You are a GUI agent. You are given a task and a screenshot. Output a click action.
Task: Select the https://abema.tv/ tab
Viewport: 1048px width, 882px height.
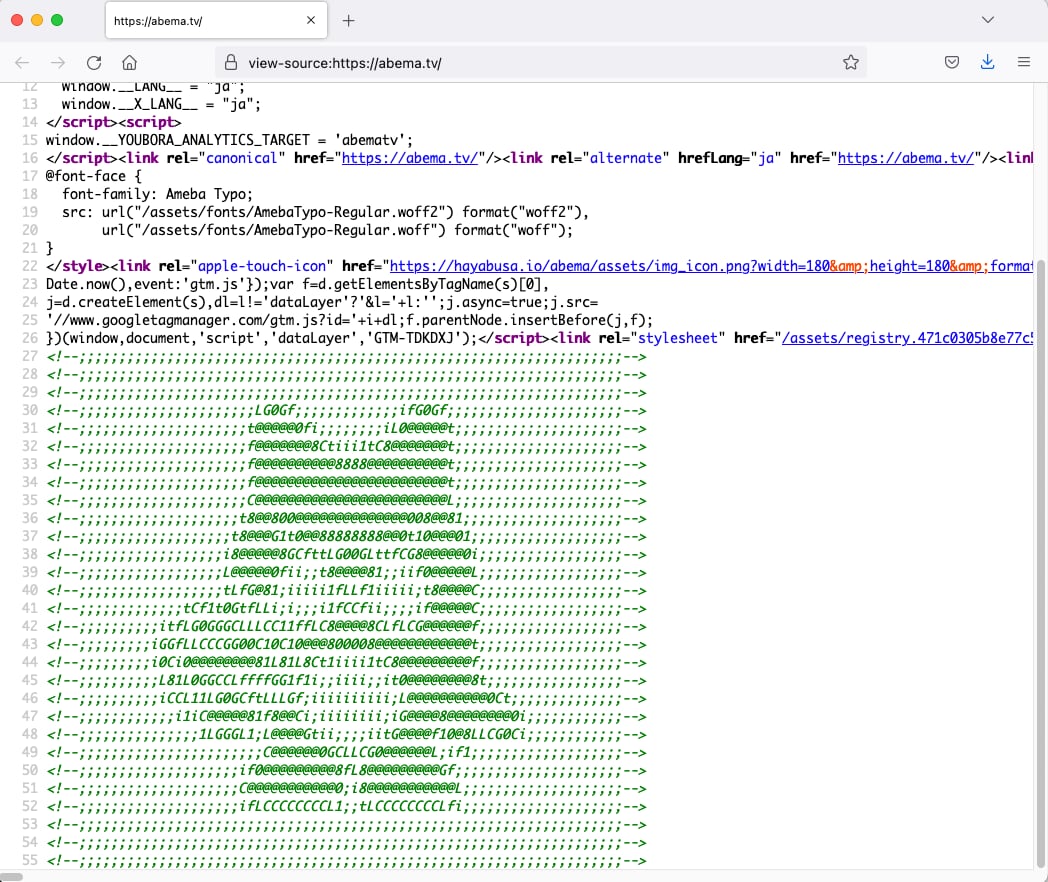216,21
